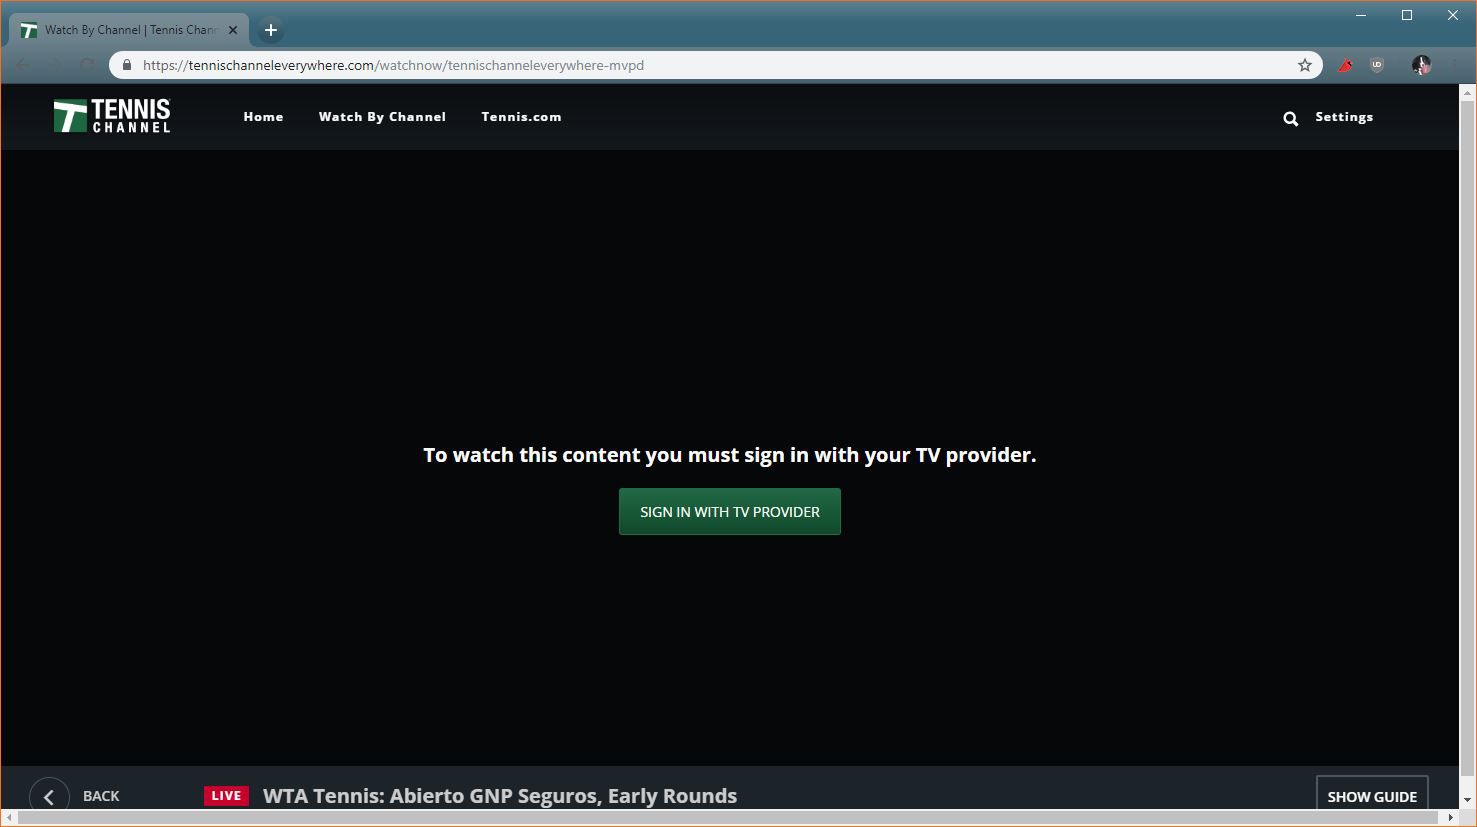
Task: Open Watch By Channel menu item
Action: (382, 117)
